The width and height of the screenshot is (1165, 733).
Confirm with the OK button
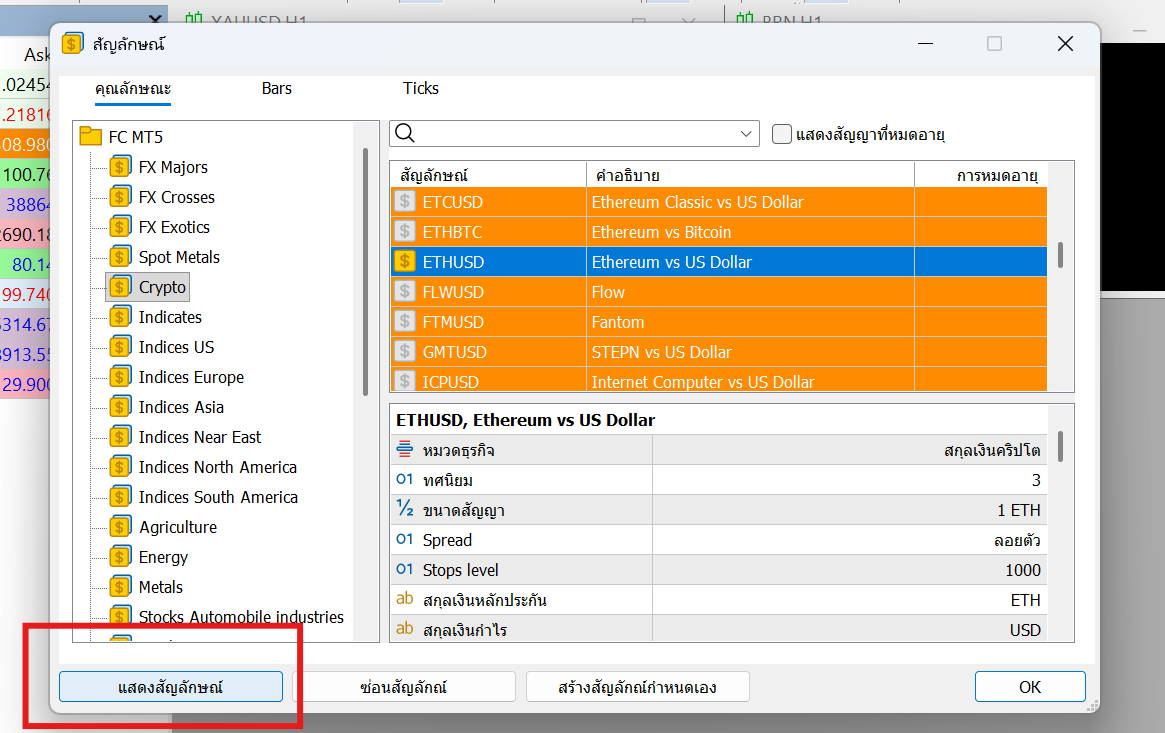[x=1031, y=687]
